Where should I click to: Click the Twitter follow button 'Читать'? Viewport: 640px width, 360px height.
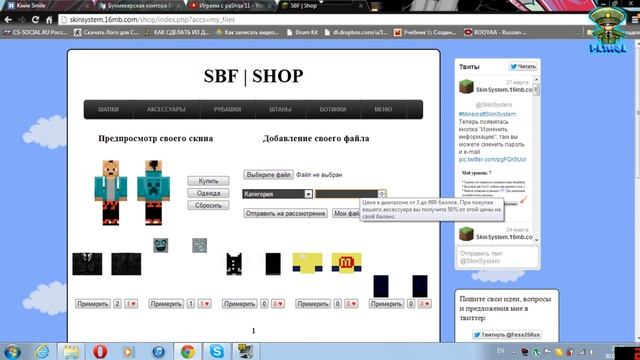[523, 67]
